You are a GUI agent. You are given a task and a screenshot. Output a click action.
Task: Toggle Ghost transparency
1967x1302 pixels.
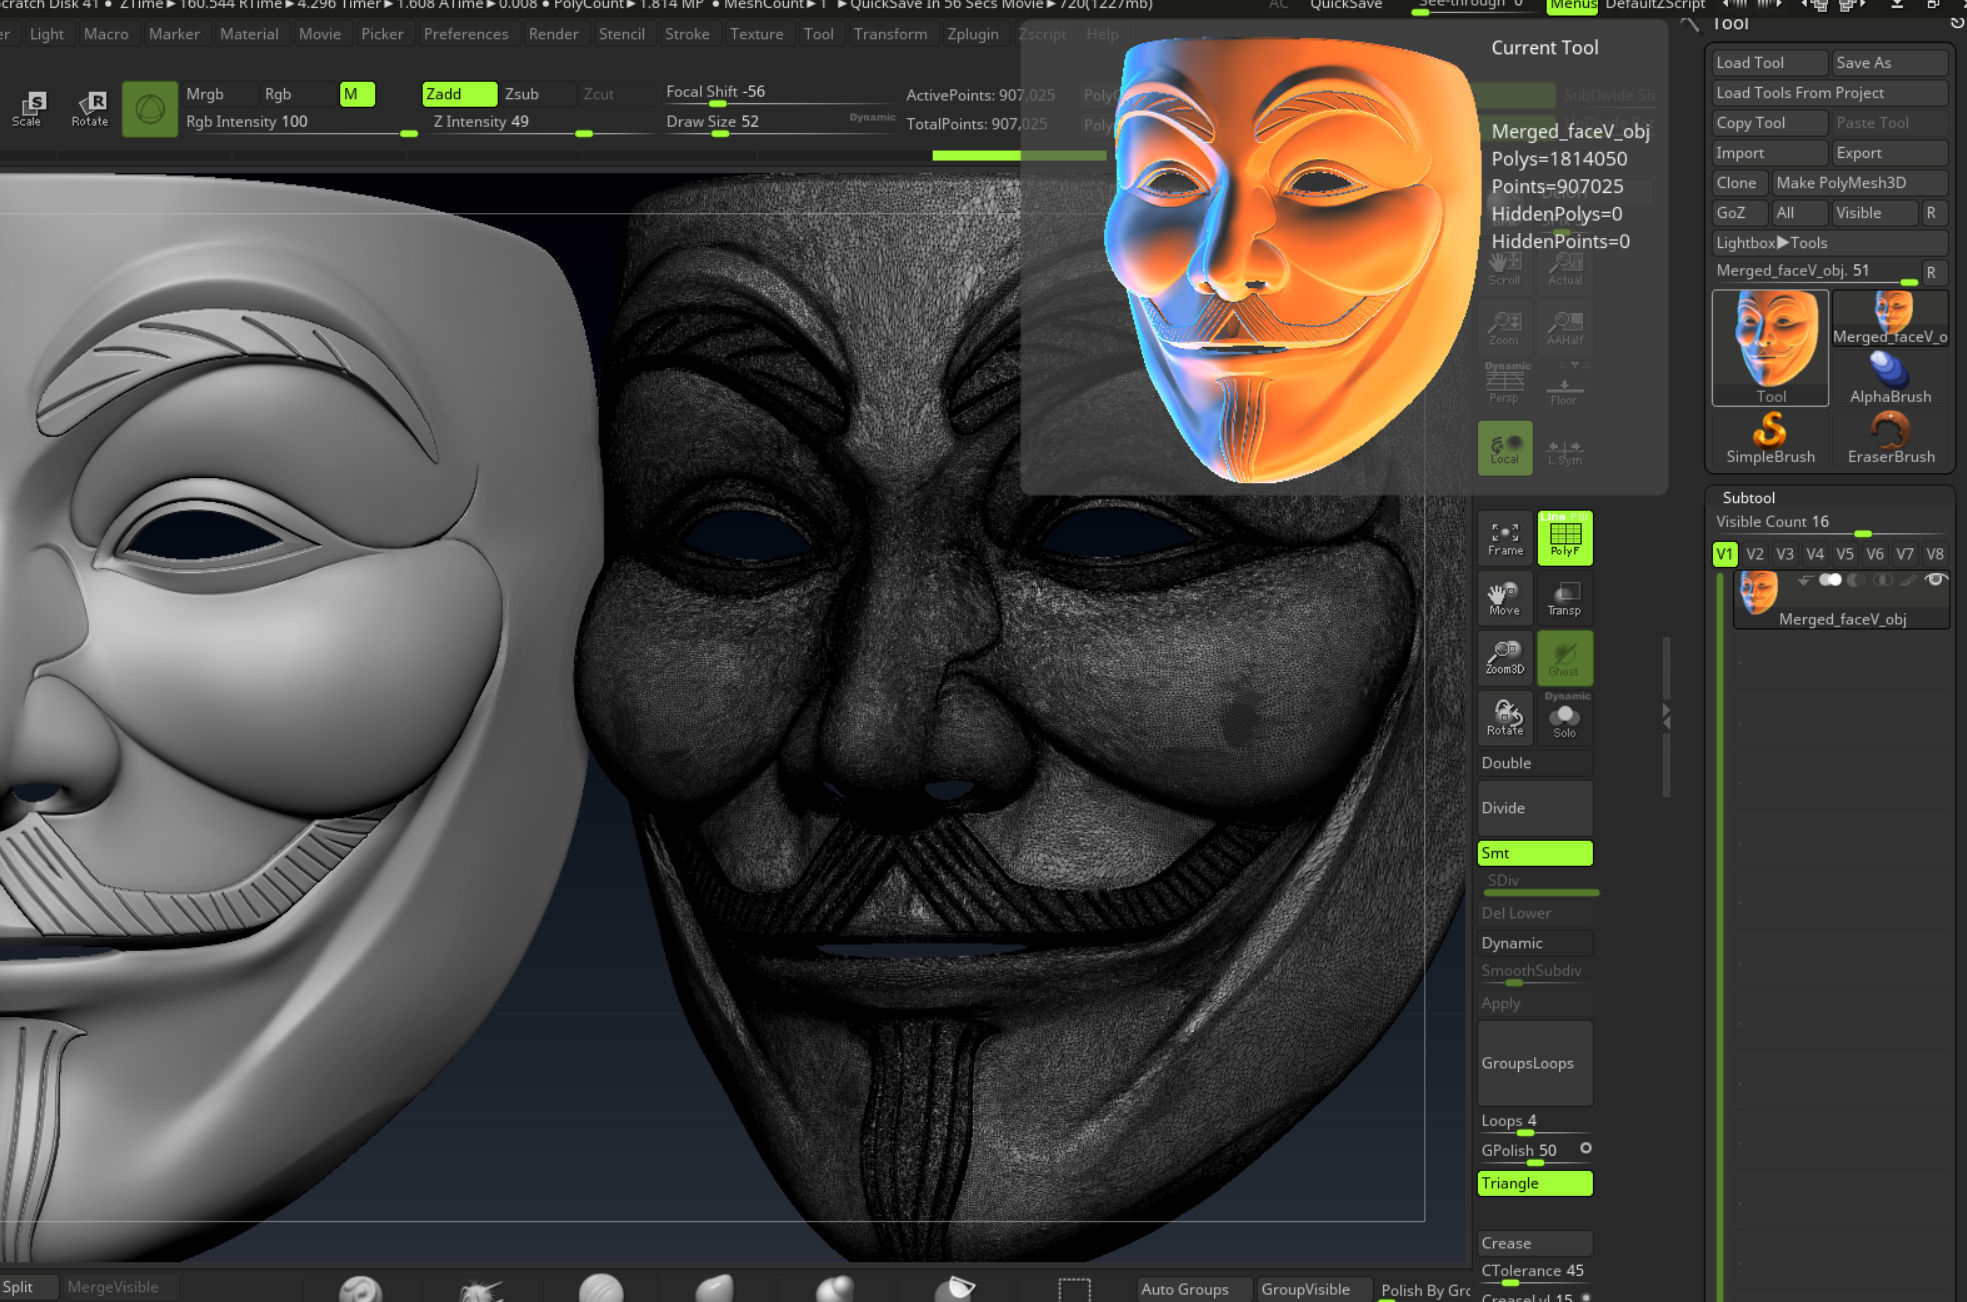pos(1565,657)
